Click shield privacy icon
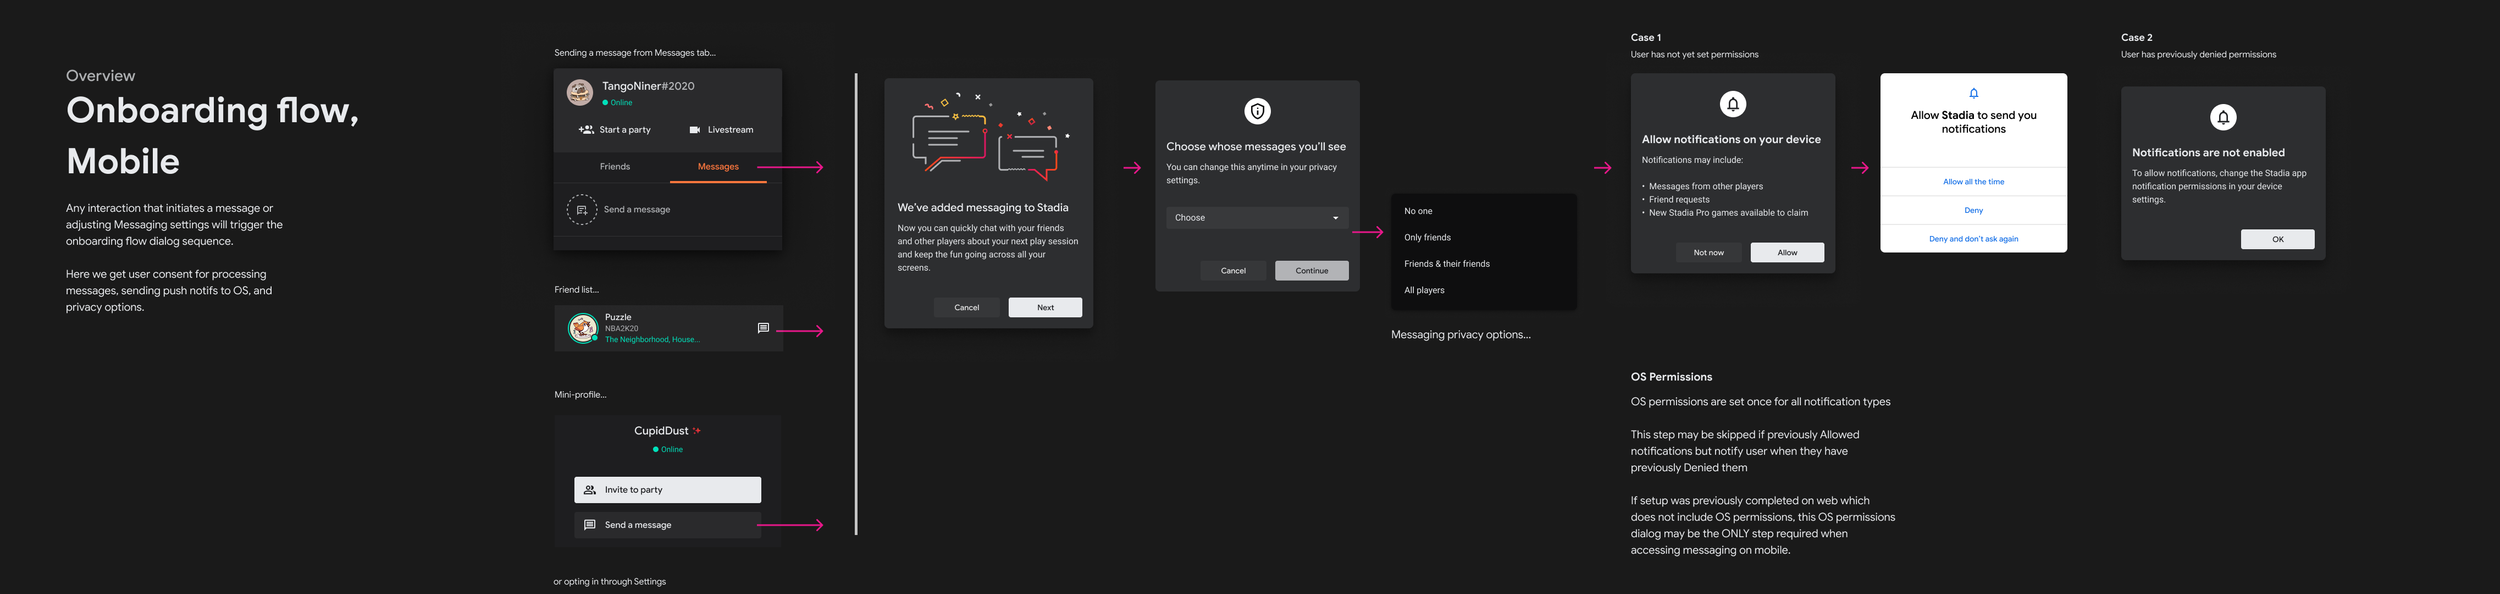The image size is (2500, 594). pyautogui.click(x=1257, y=111)
